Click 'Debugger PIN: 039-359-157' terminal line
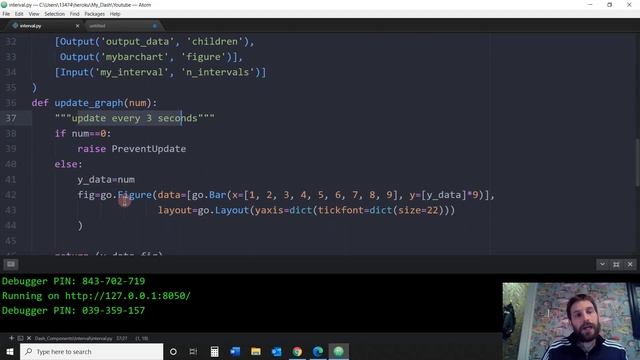 tap(73, 311)
